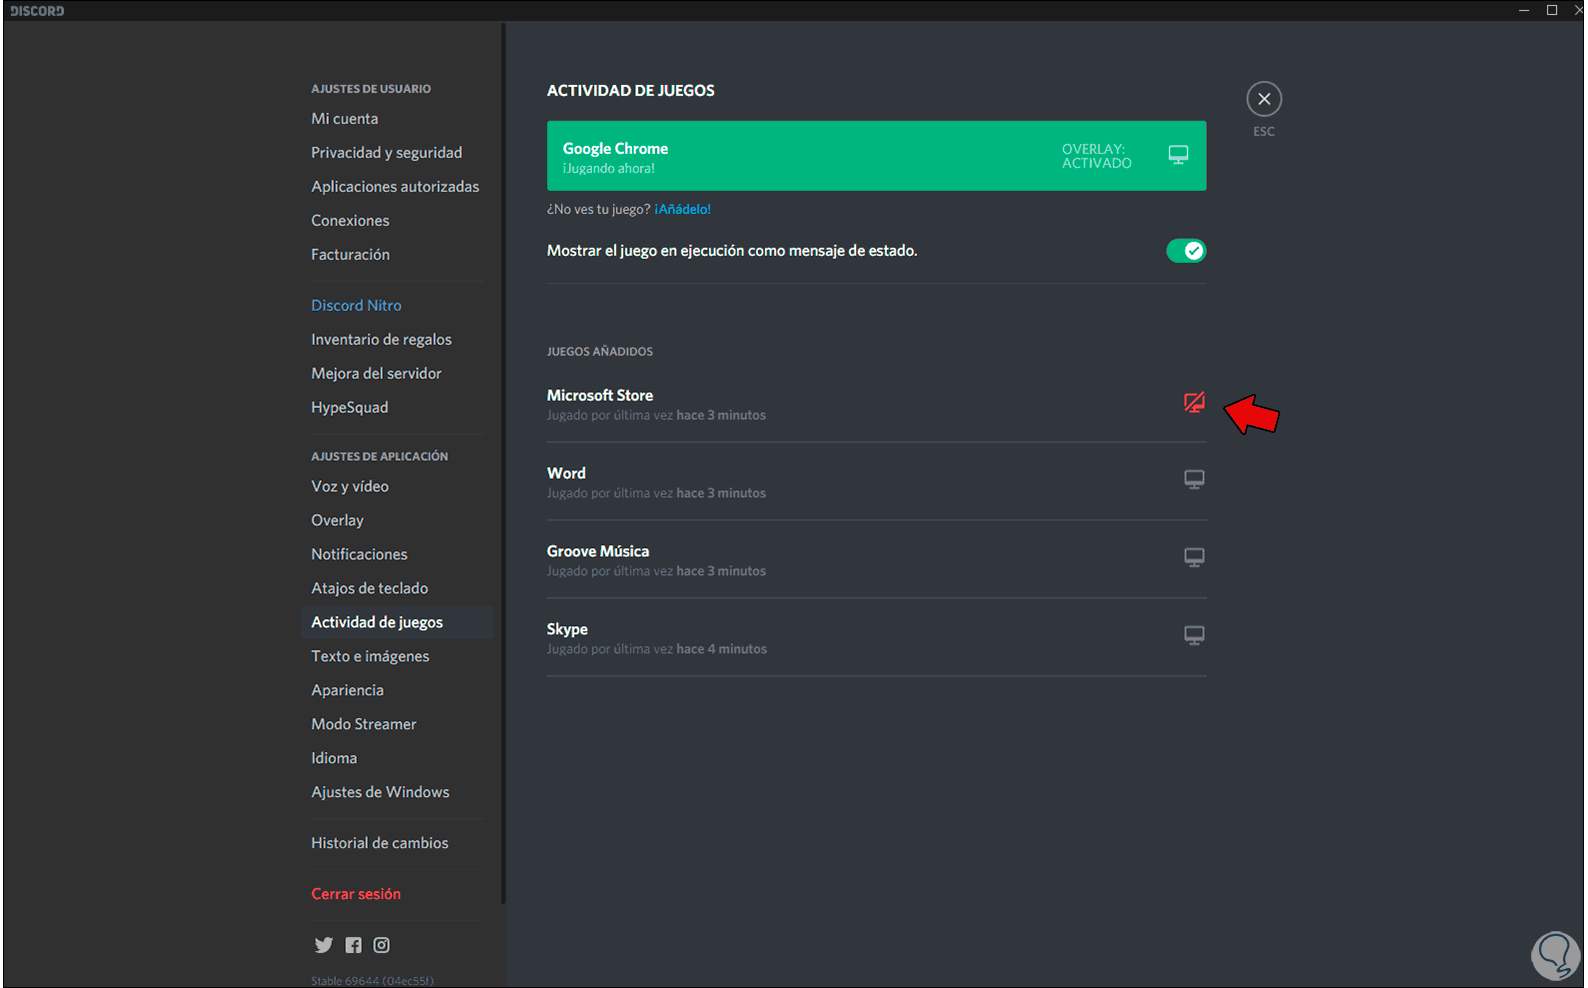Toggle overlay for Google Chrome
Image resolution: width=1588 pixels, height=988 pixels.
pyautogui.click(x=1178, y=155)
